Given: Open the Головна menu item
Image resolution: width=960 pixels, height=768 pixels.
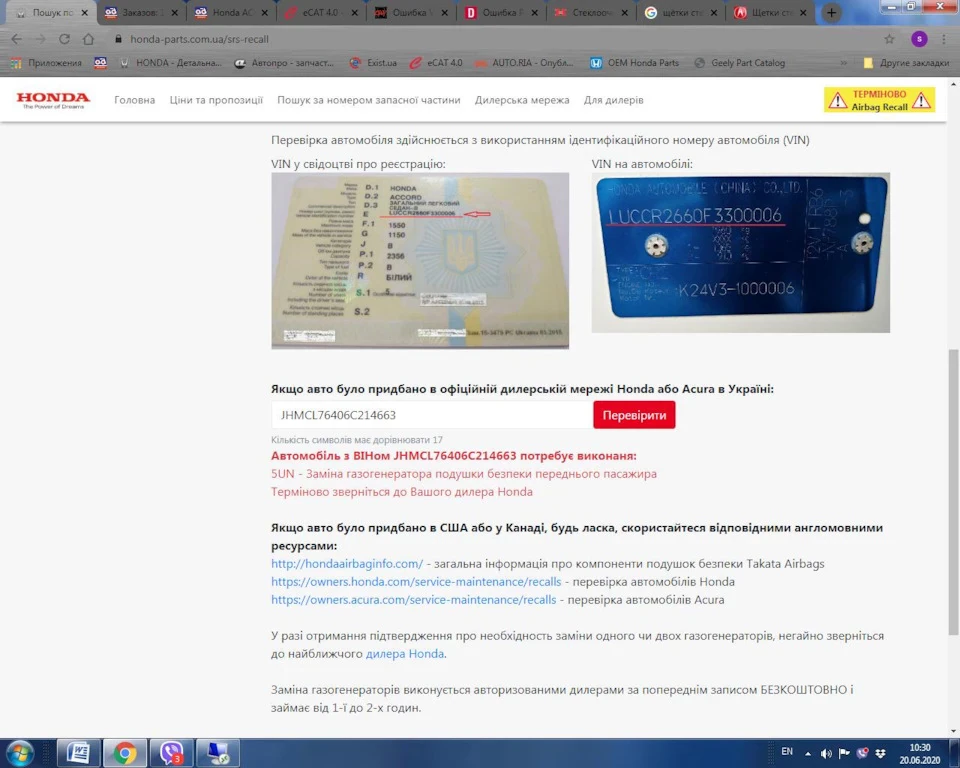Looking at the screenshot, I should click(134, 100).
